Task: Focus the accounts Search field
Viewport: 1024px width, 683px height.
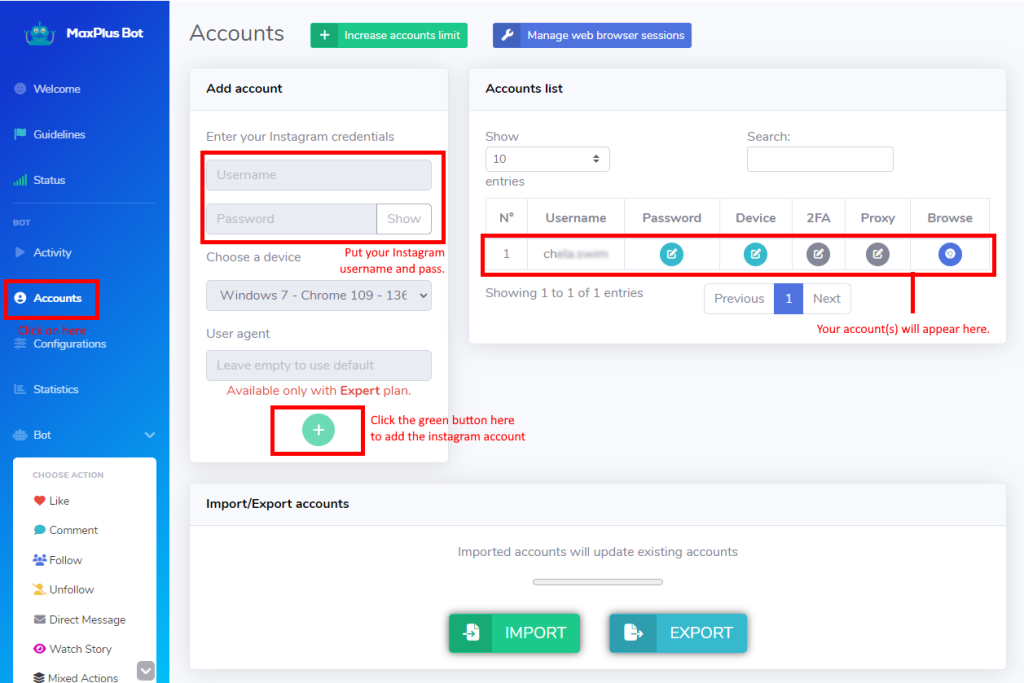Action: pyautogui.click(x=820, y=159)
